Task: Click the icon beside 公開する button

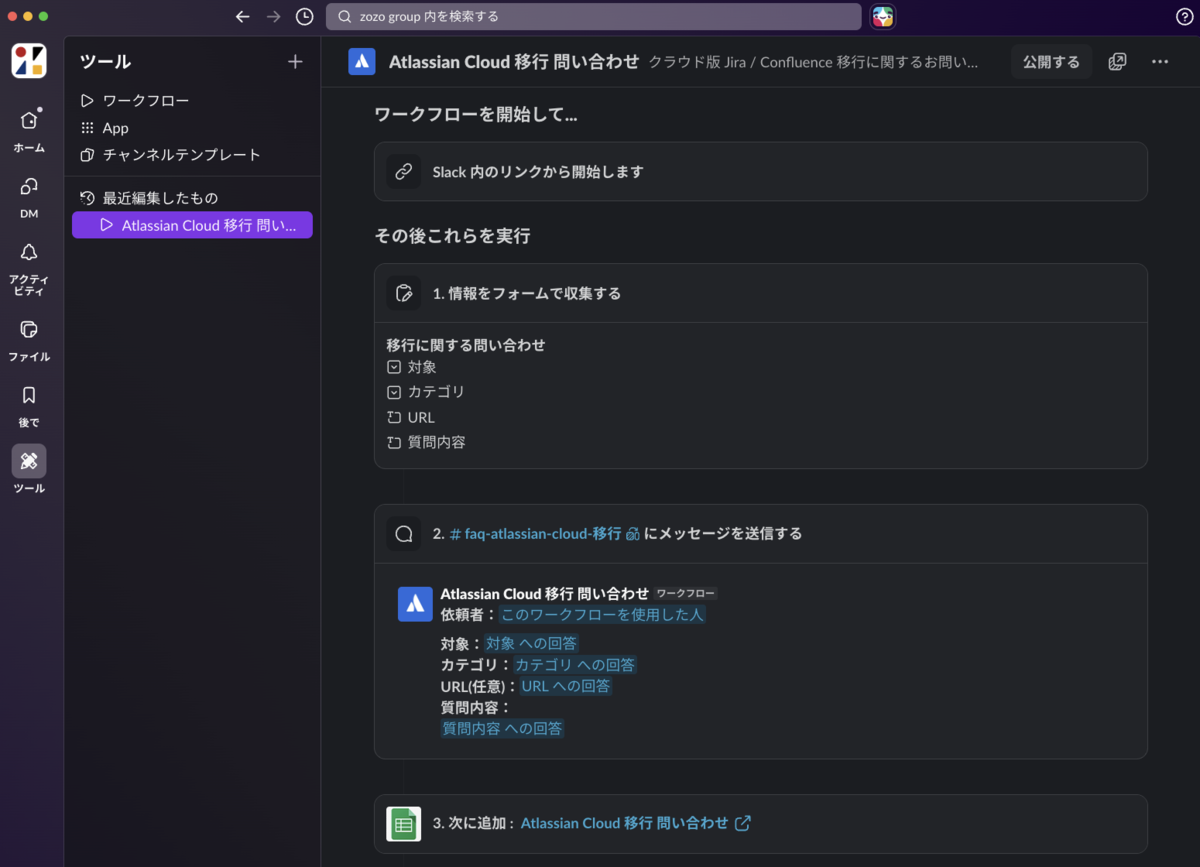Action: [1118, 62]
